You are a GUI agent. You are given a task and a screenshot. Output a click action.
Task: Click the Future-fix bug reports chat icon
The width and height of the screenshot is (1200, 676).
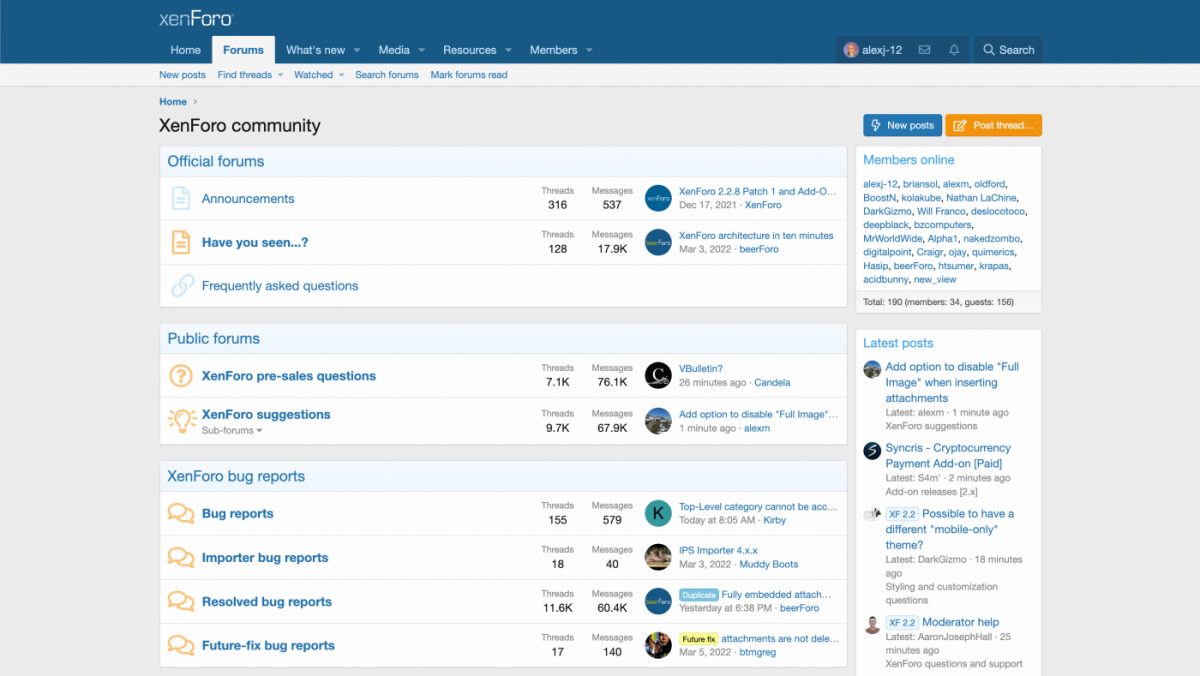(181, 646)
